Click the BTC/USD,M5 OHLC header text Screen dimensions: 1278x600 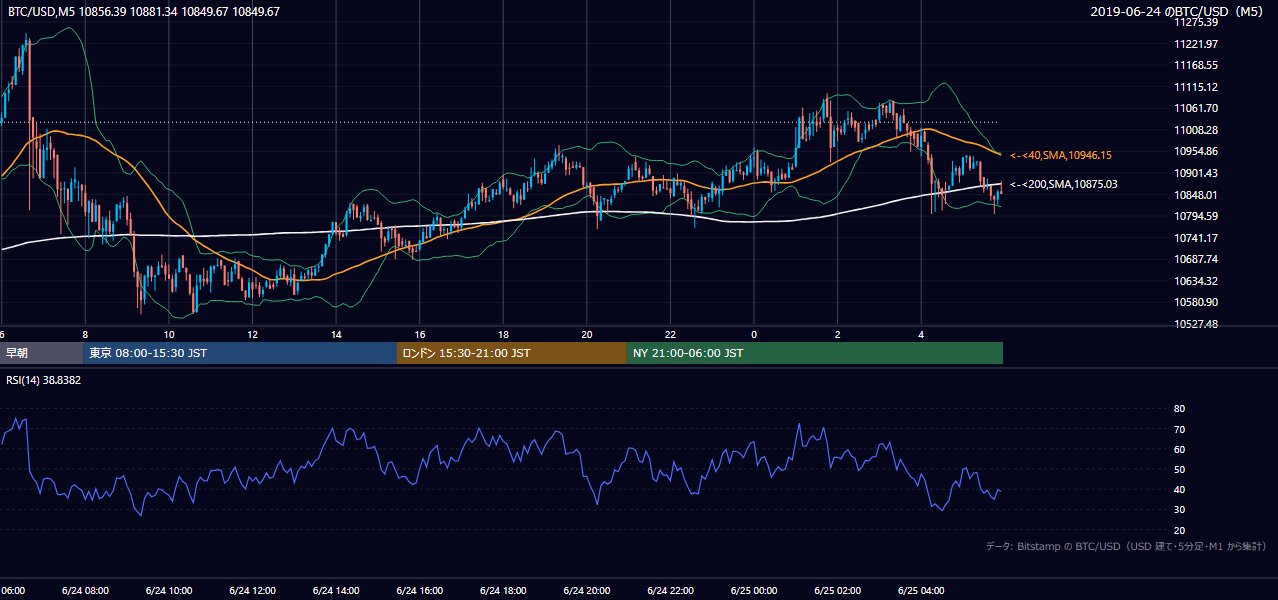(x=144, y=12)
